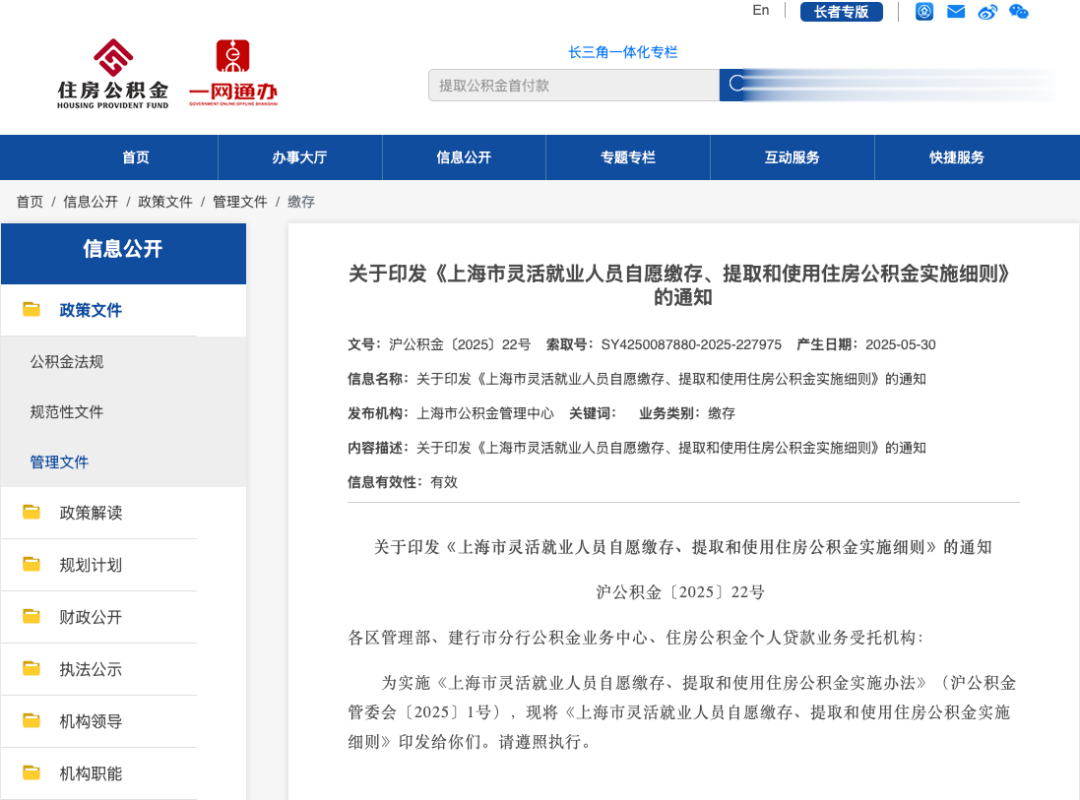Expand 财政公开 in the sidebar
Viewport: 1080px width, 800px height.
pos(90,617)
